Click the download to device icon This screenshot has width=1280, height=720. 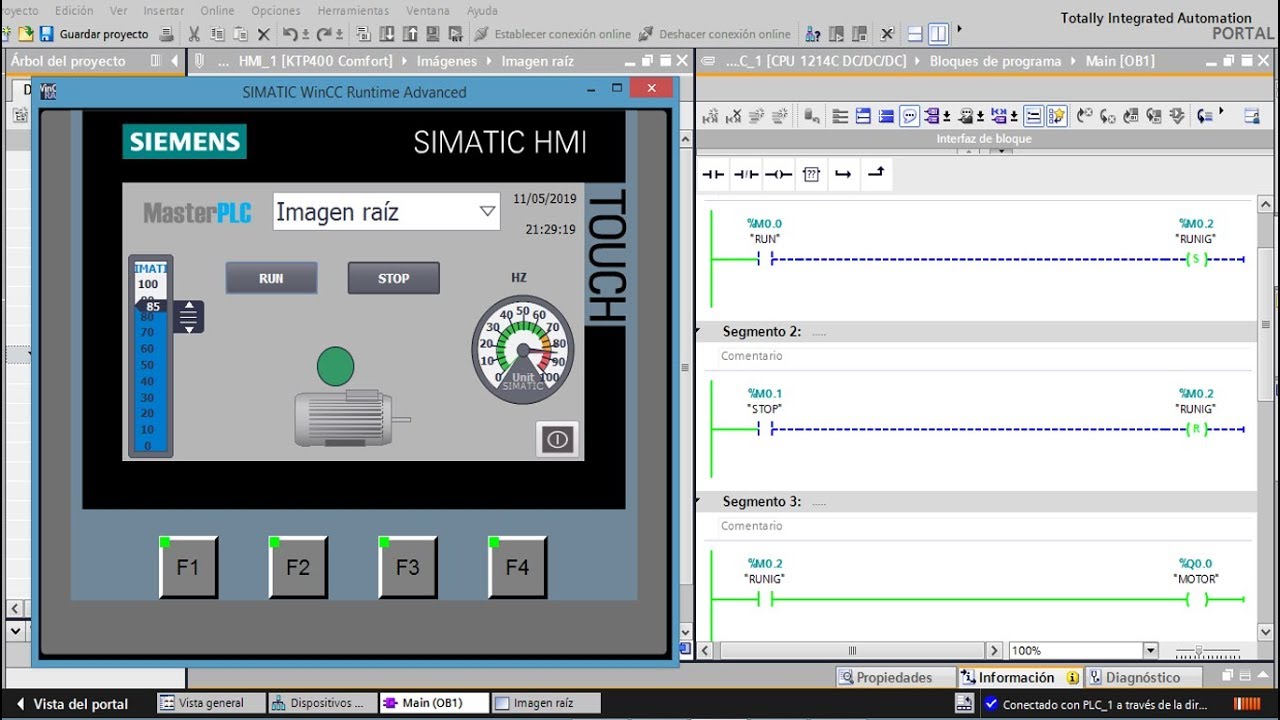click(x=387, y=34)
